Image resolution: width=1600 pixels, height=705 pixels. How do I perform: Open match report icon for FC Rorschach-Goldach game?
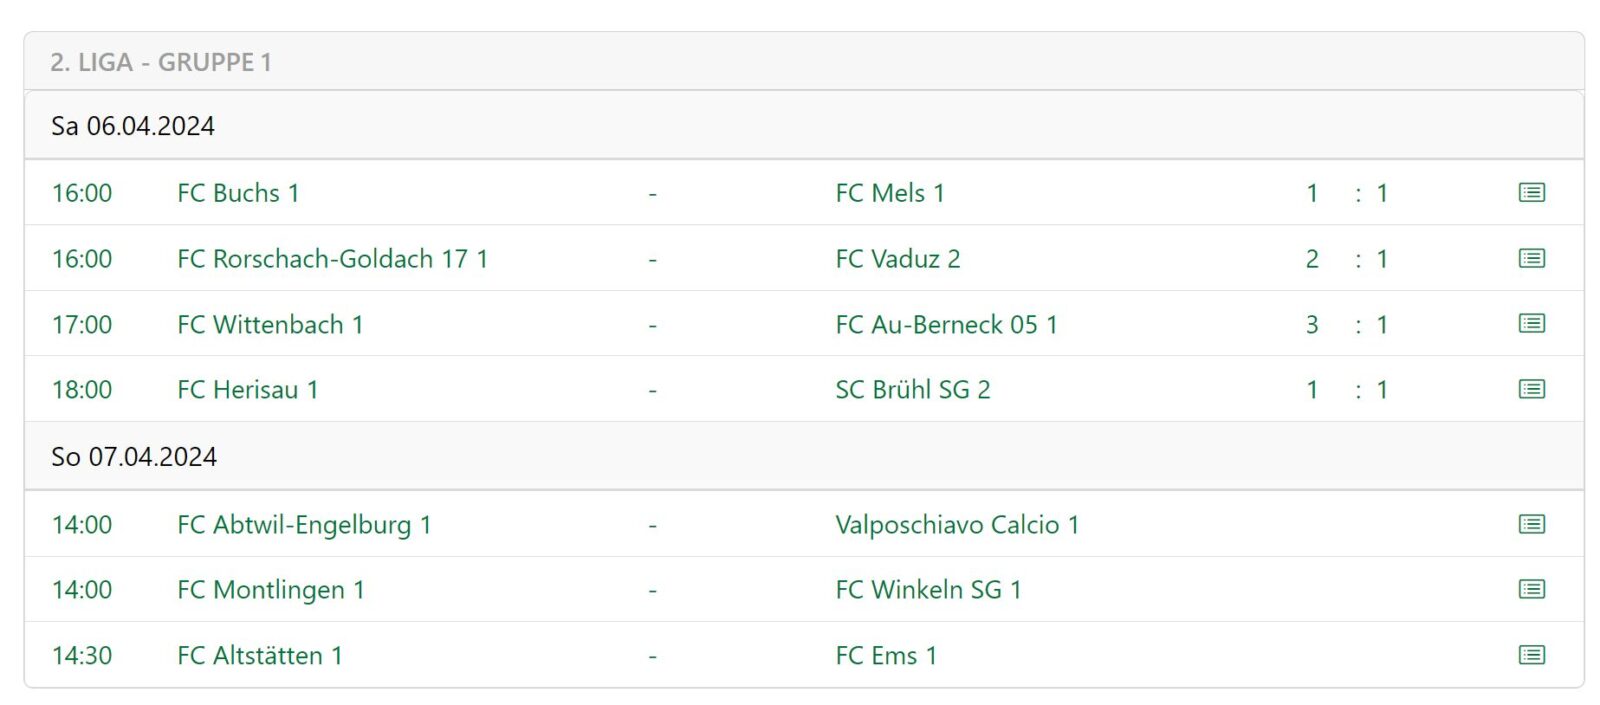[1531, 258]
